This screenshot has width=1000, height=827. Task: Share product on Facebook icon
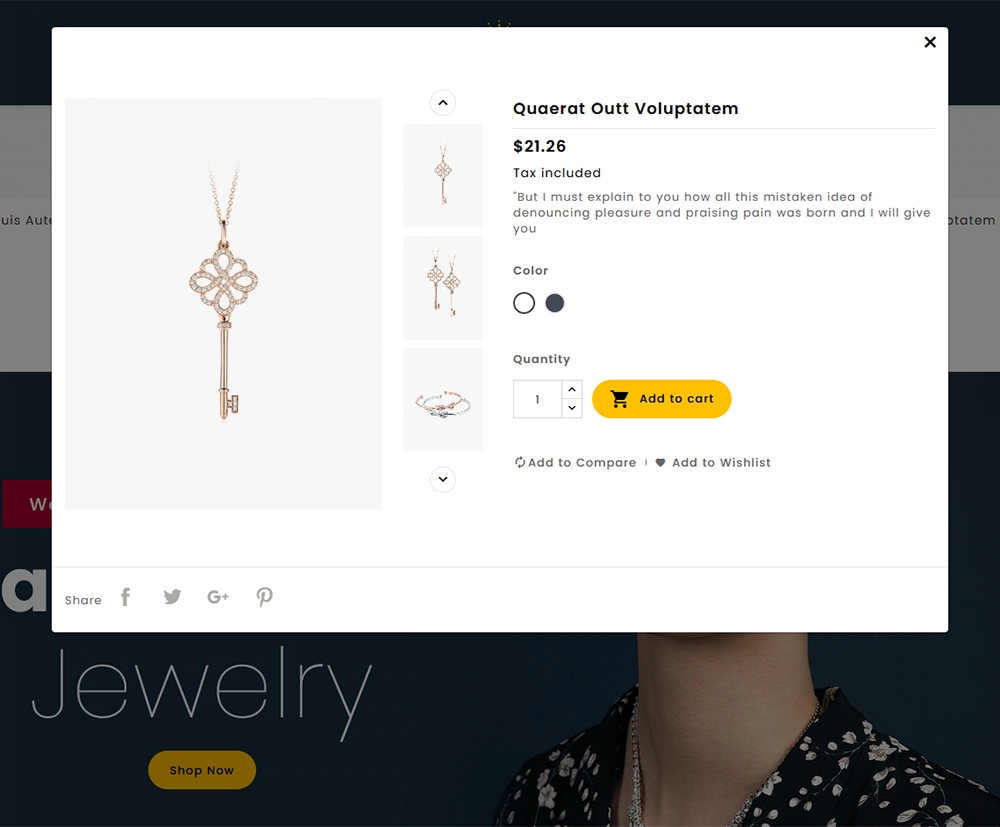[x=126, y=597]
